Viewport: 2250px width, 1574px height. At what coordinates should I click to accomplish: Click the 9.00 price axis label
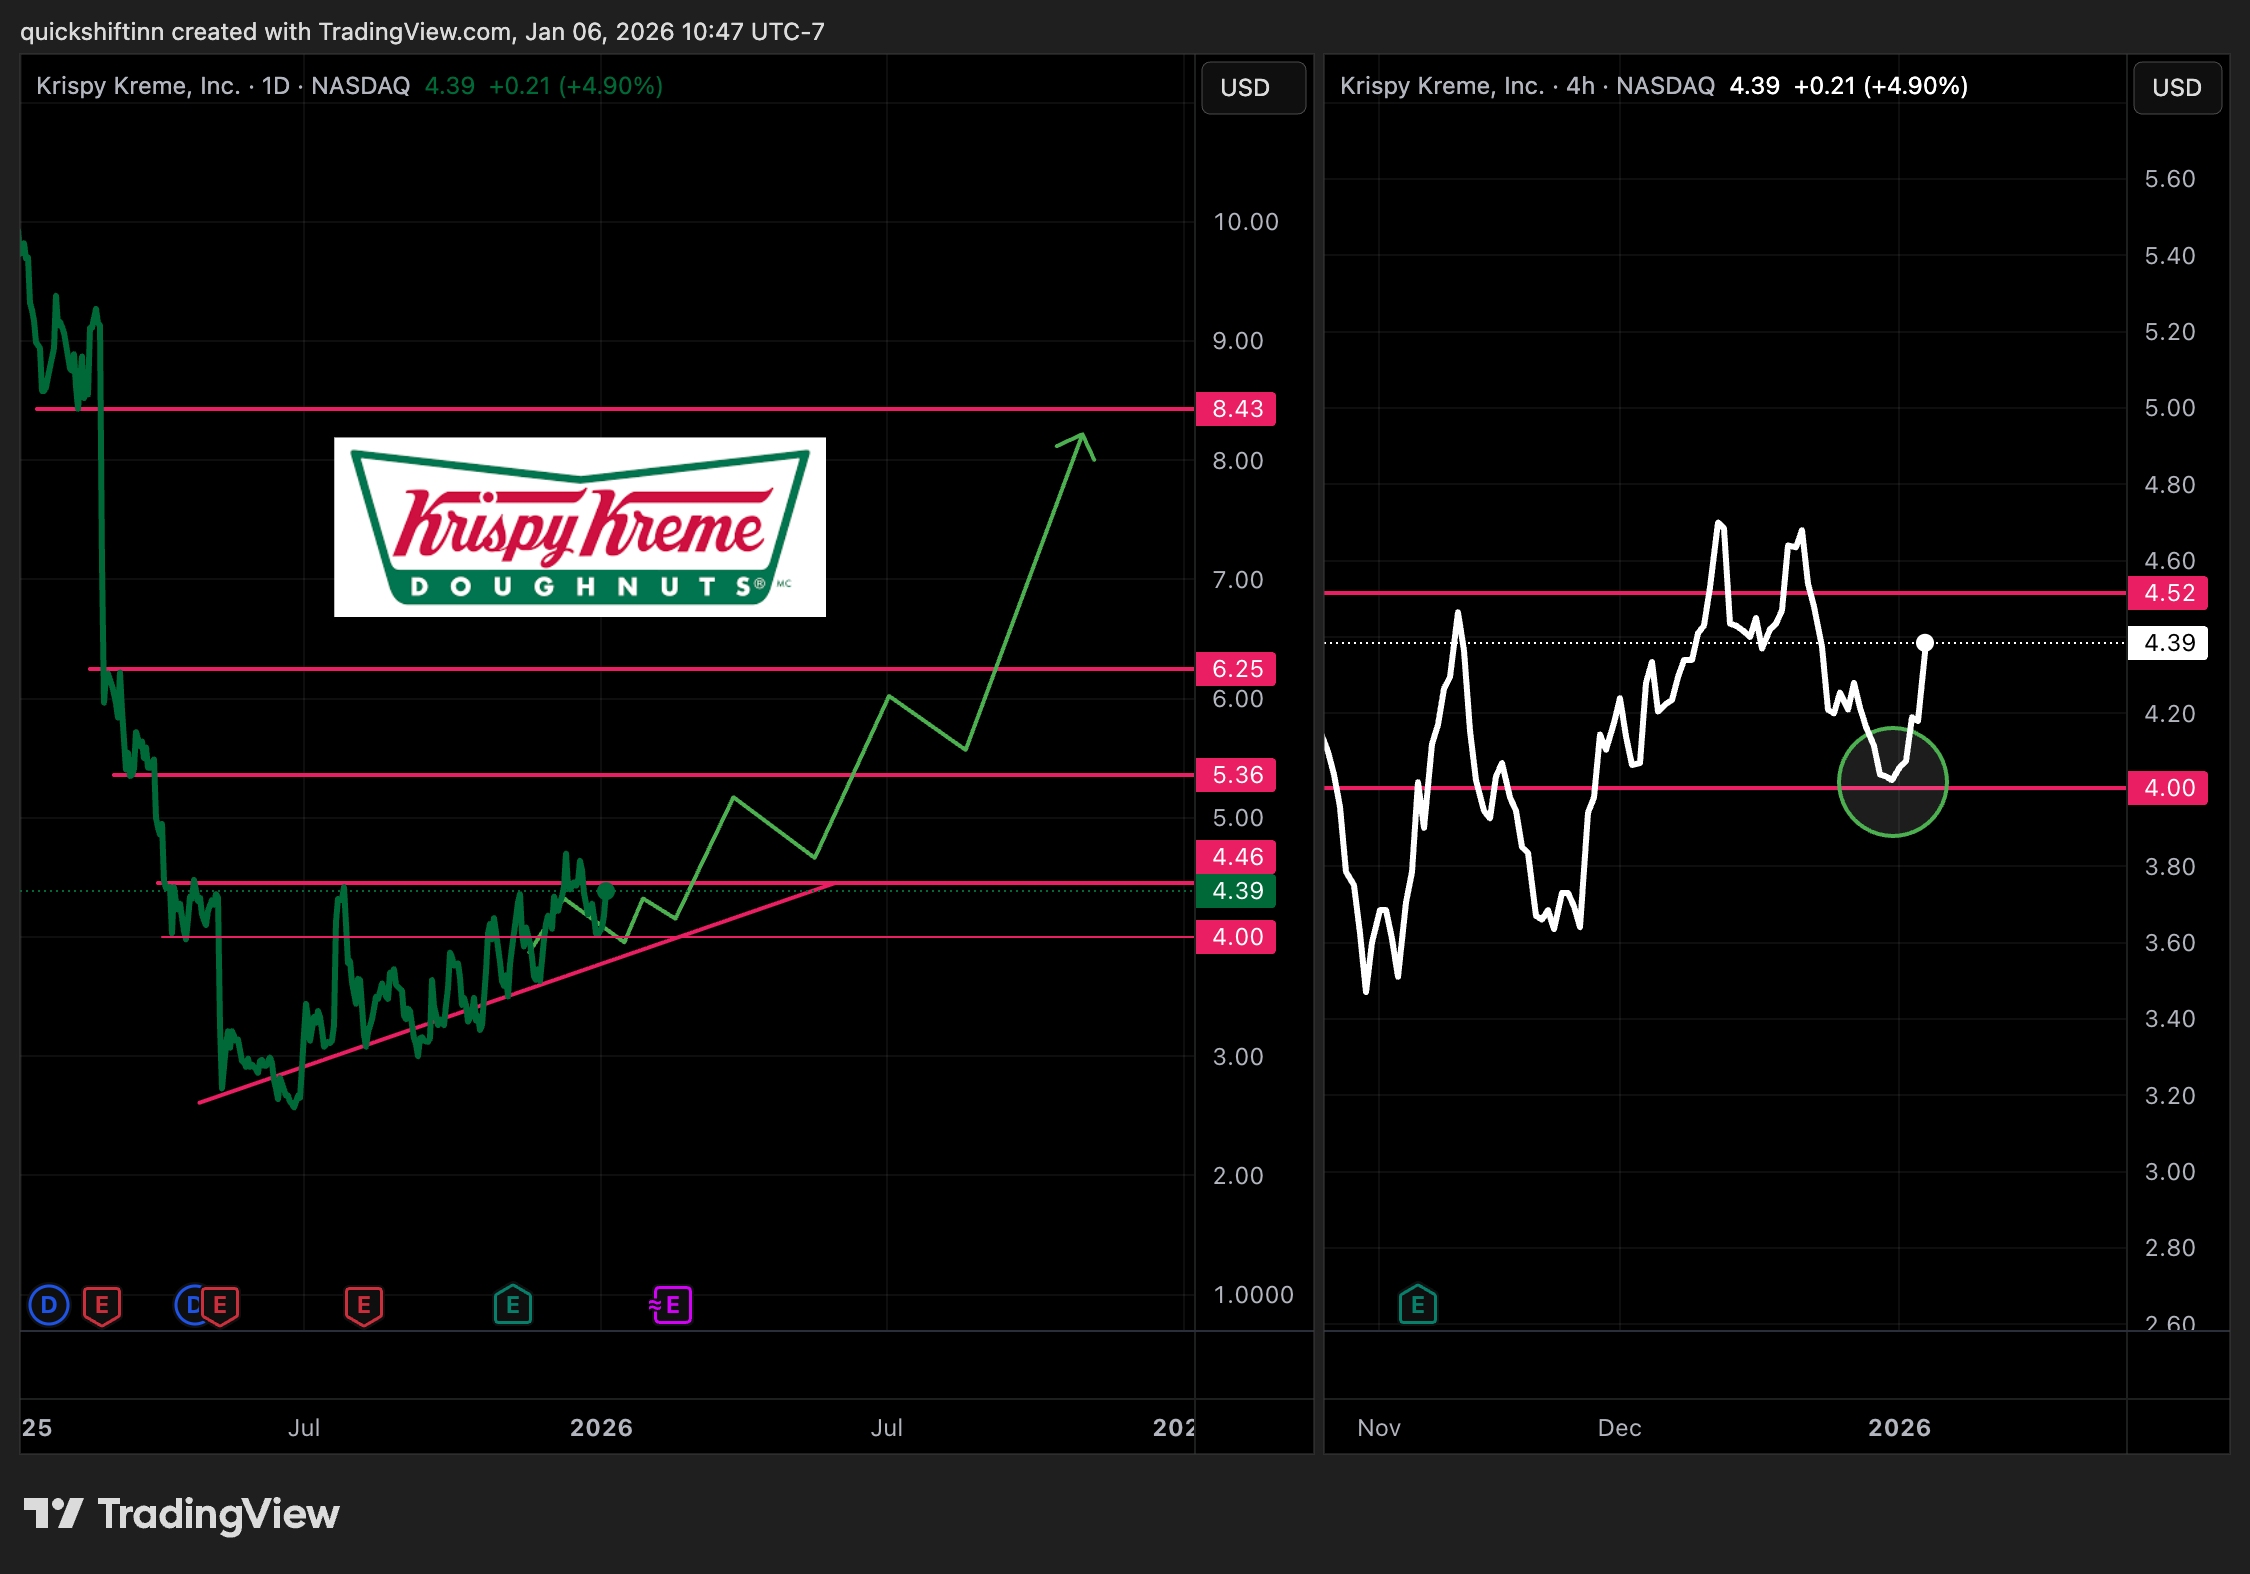point(1238,341)
